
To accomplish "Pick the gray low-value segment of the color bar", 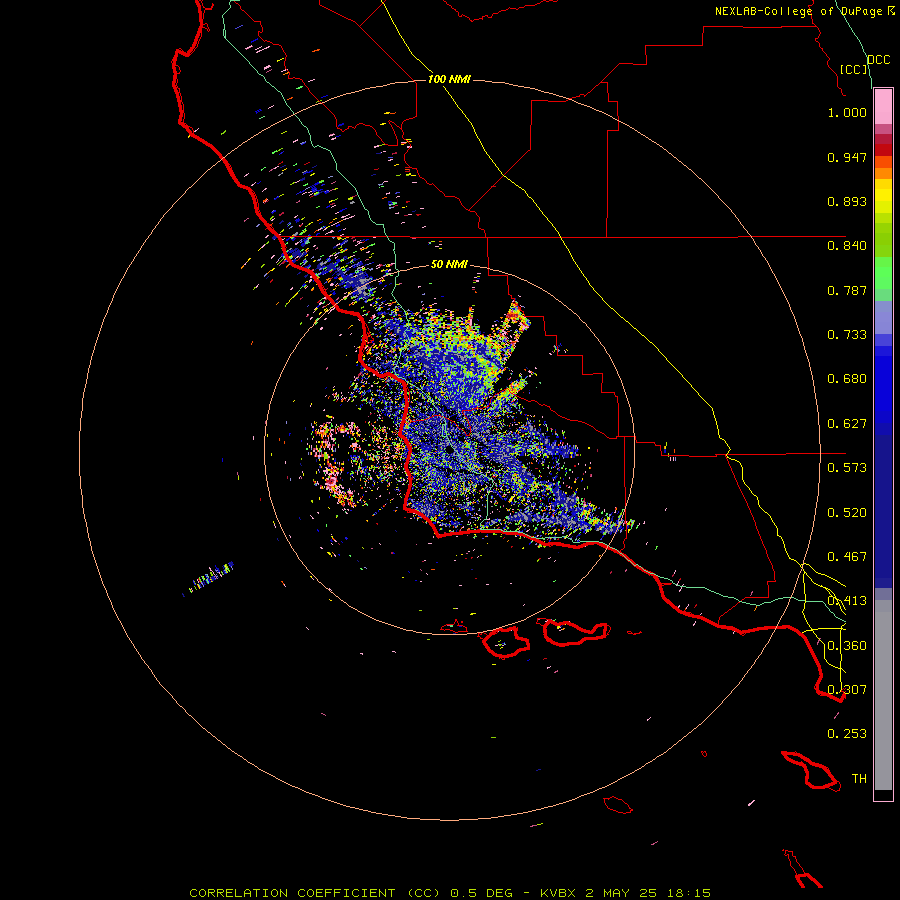I will [x=883, y=695].
